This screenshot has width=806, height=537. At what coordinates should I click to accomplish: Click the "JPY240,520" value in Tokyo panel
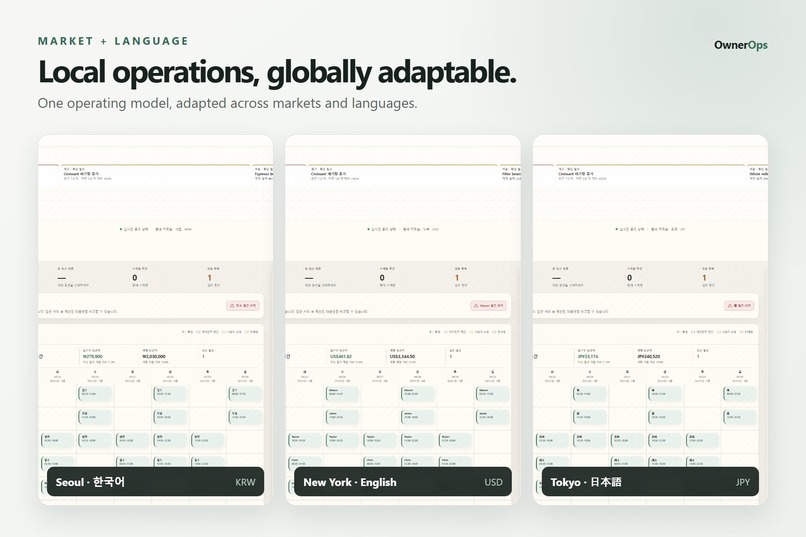point(649,356)
